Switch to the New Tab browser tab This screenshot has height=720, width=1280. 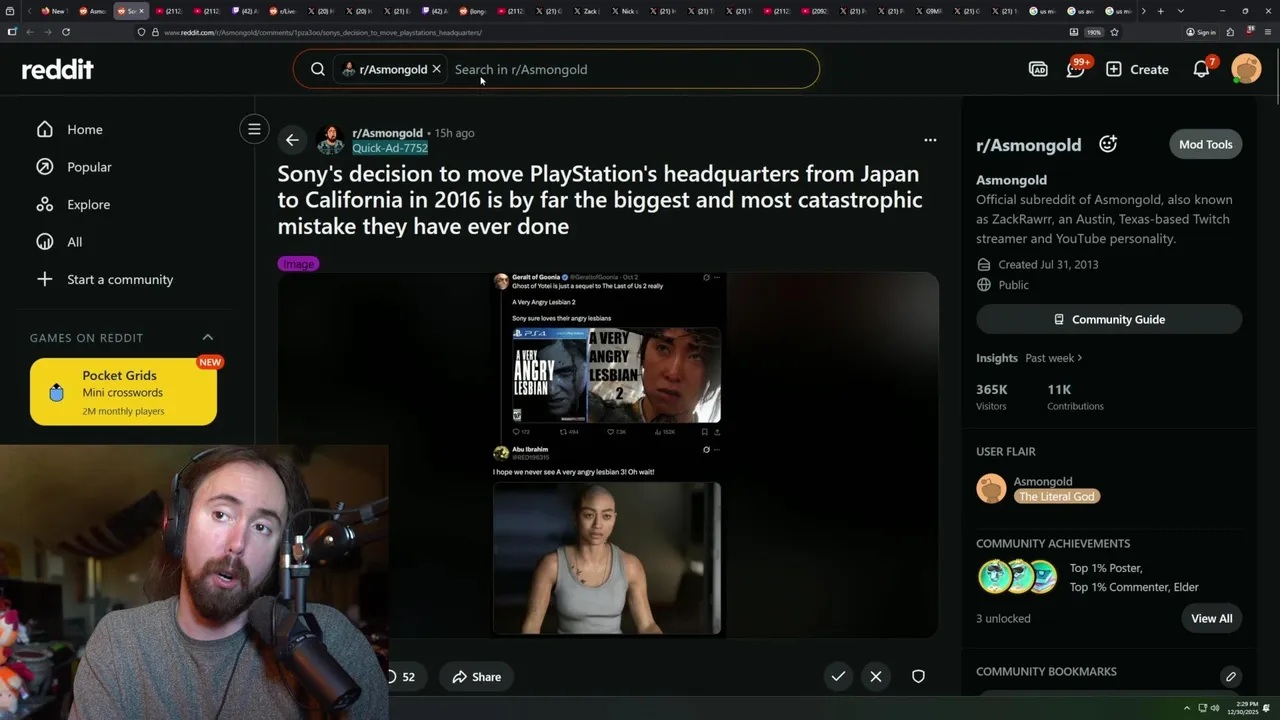53,11
